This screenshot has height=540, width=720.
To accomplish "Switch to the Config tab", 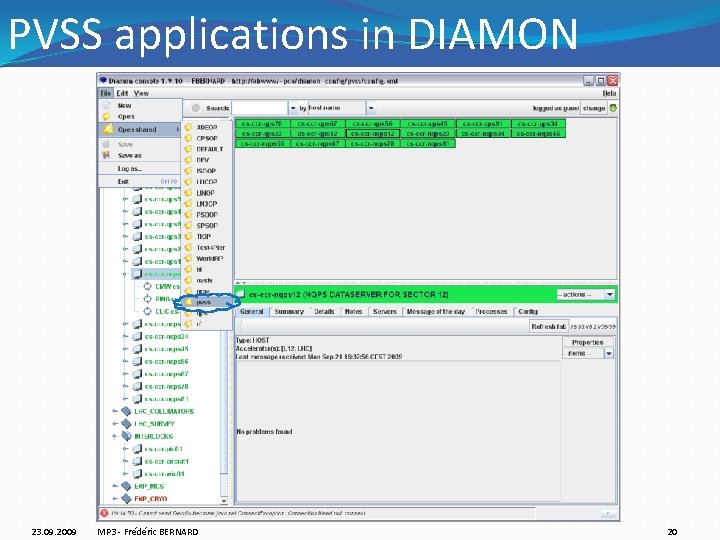I will [528, 311].
